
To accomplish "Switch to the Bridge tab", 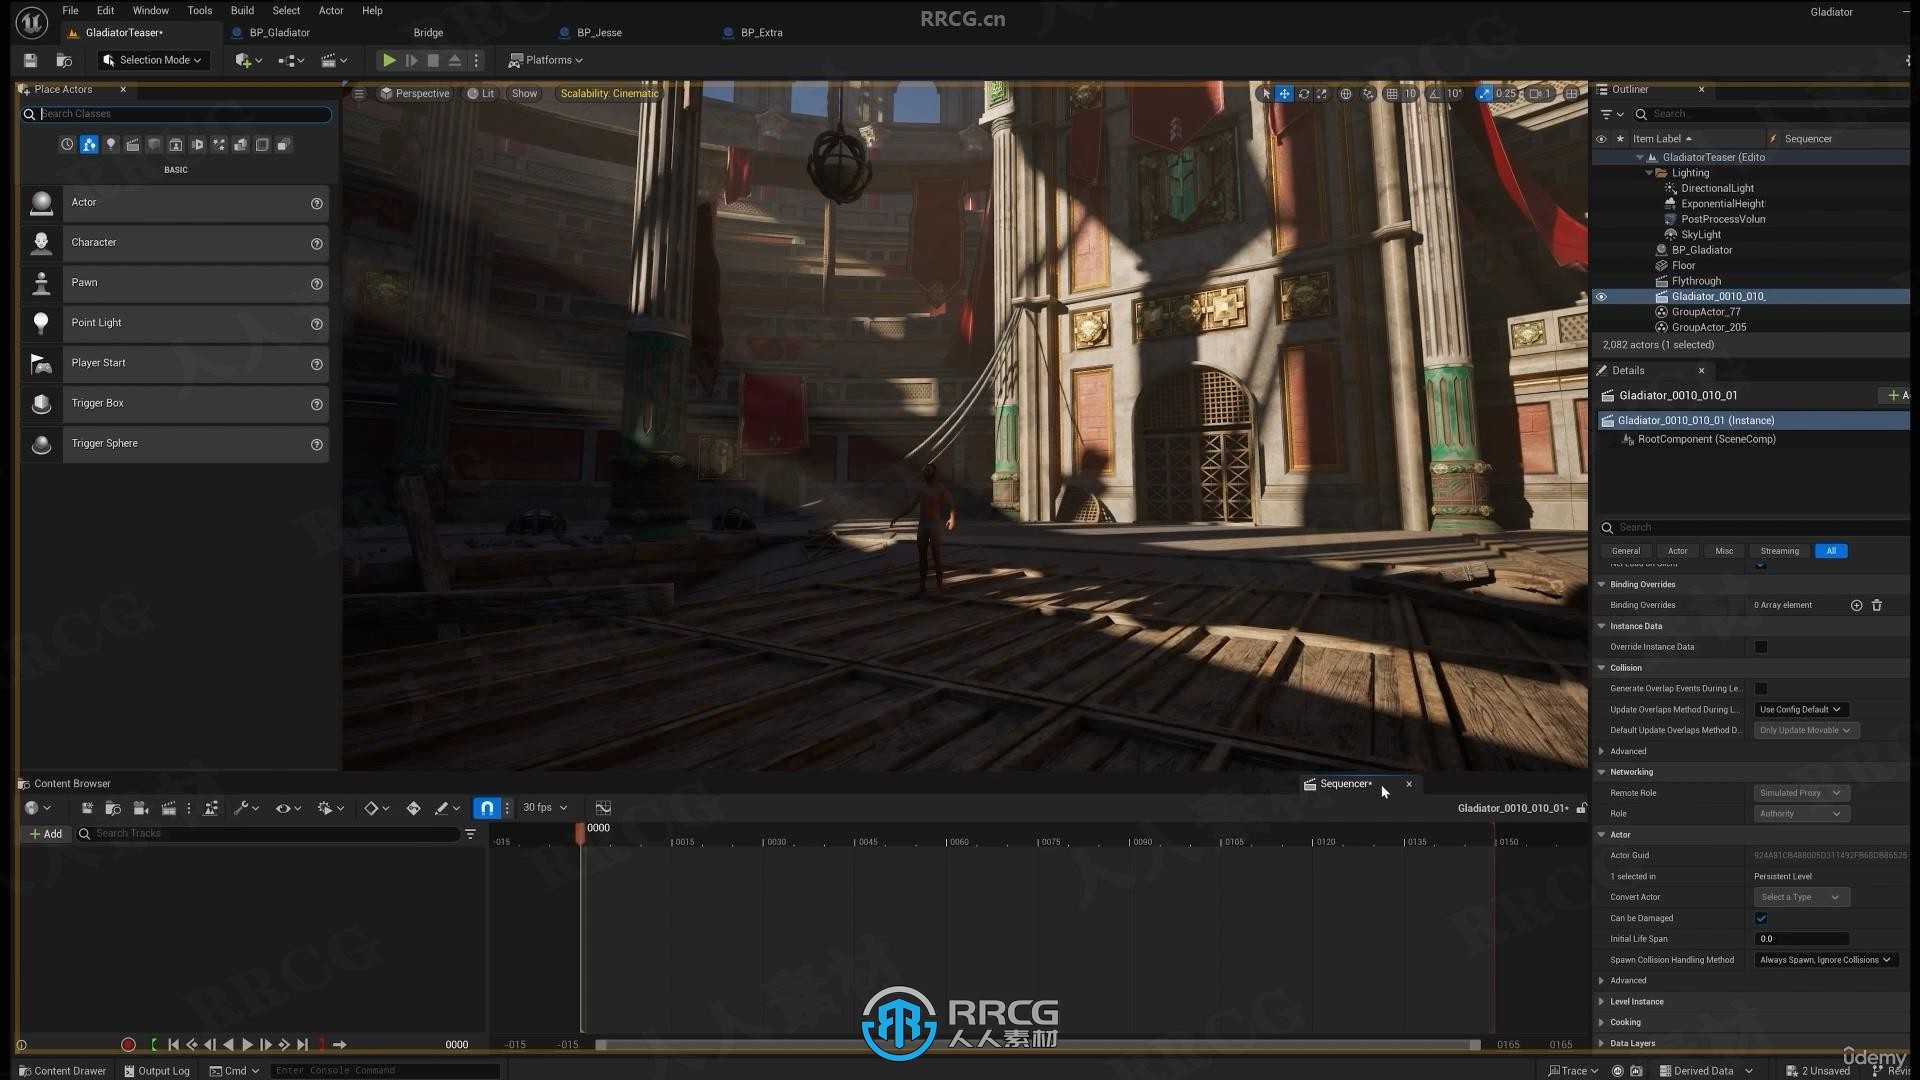I will point(428,33).
